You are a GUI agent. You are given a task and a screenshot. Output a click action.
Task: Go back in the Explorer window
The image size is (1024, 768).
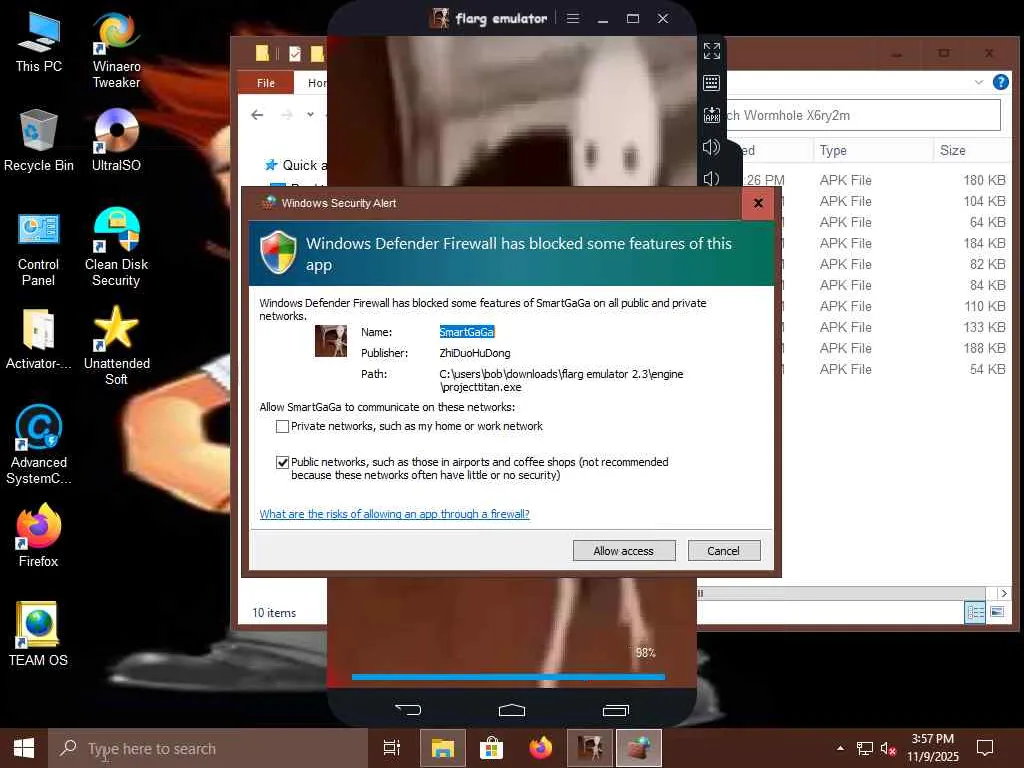tap(257, 114)
